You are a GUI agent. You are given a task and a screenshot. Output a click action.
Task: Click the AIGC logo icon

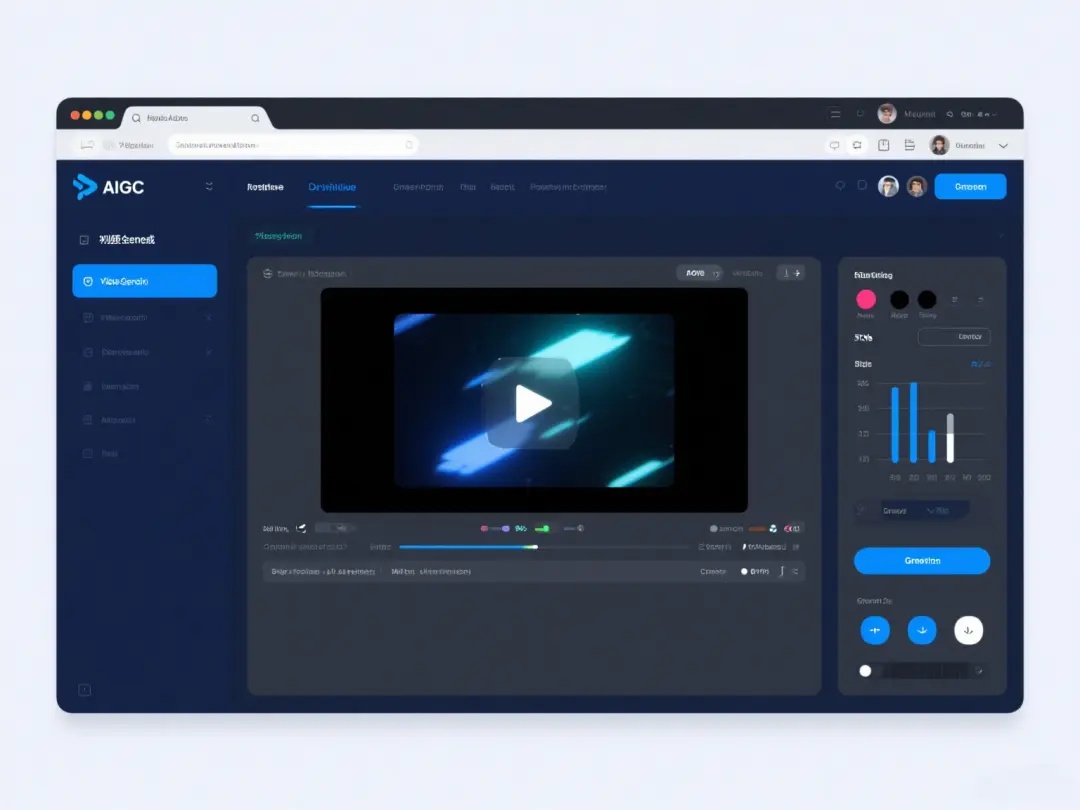[84, 186]
